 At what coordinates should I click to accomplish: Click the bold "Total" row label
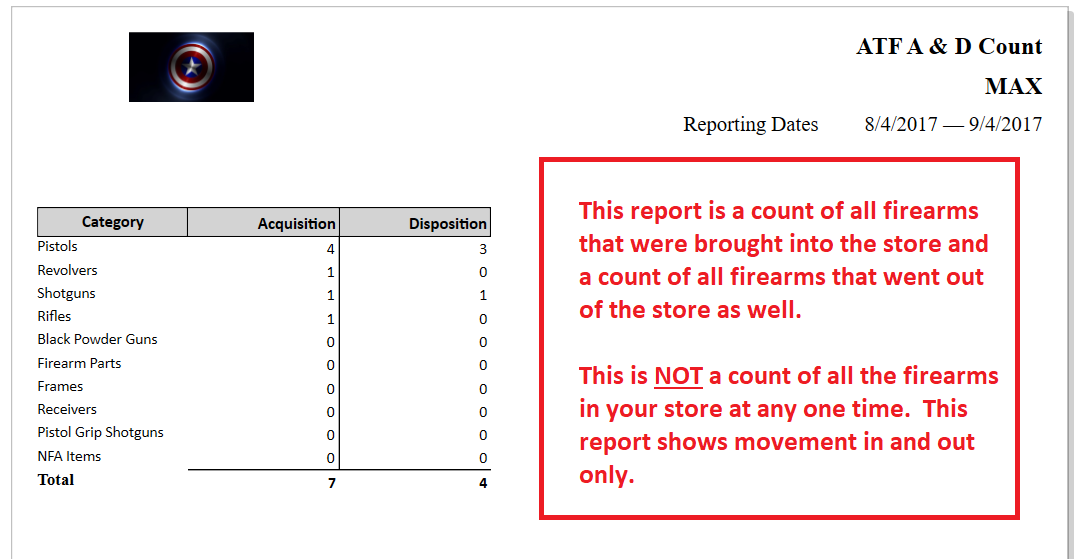tap(56, 480)
